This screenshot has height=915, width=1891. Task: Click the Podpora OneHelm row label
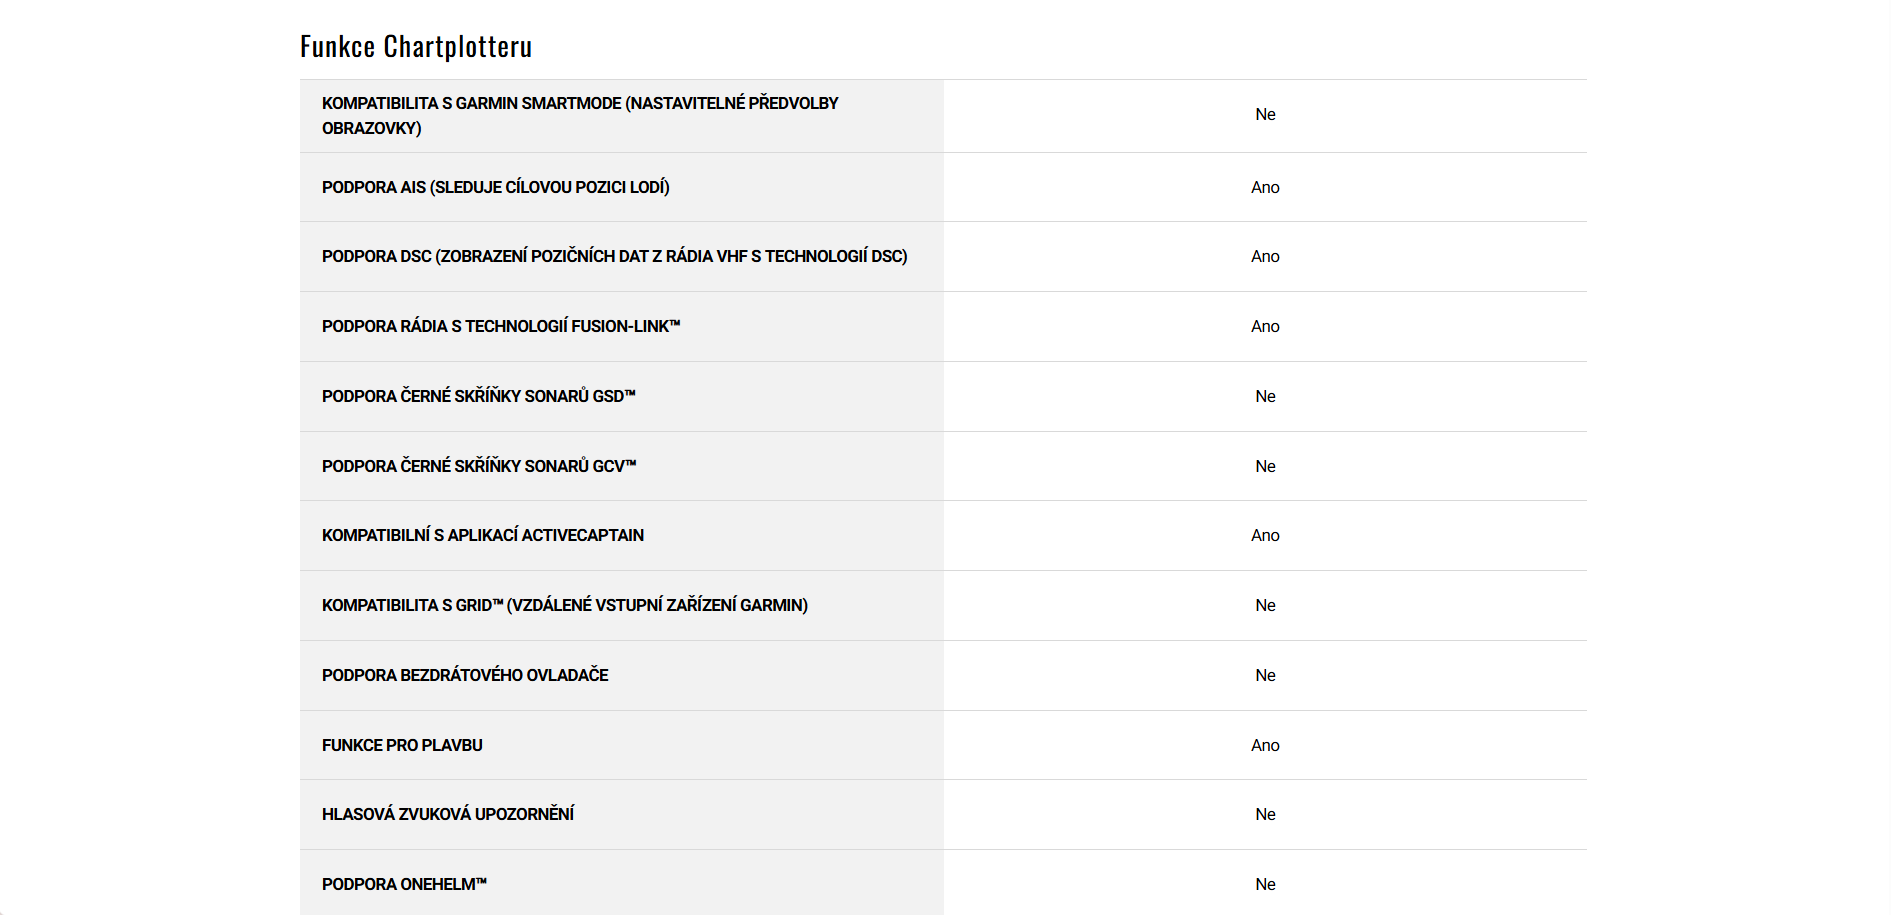[x=404, y=884]
